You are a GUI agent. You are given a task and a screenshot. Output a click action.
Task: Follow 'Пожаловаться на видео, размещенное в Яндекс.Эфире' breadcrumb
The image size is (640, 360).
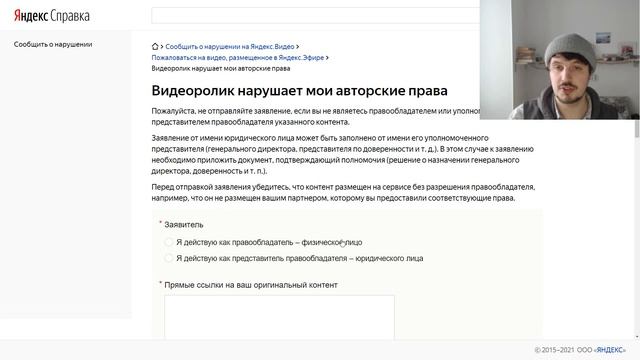click(238, 58)
